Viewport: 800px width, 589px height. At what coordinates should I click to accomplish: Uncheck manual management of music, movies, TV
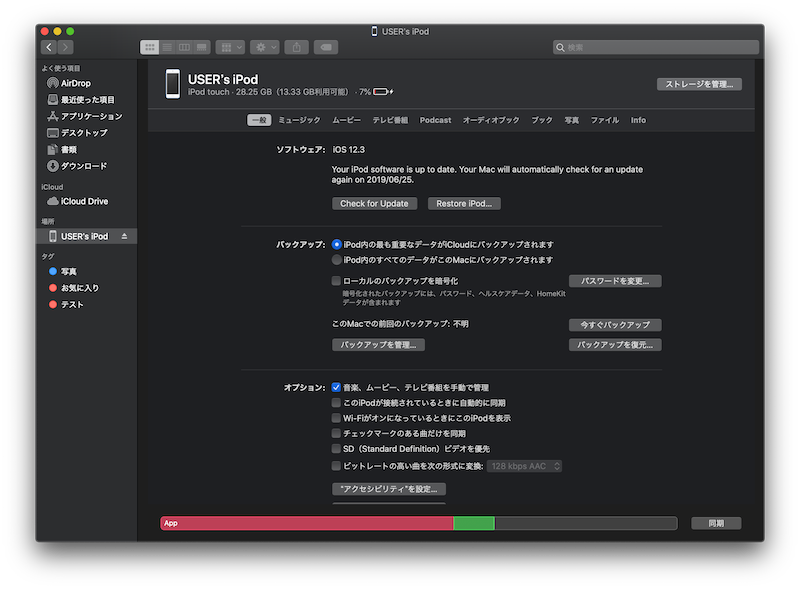336,387
